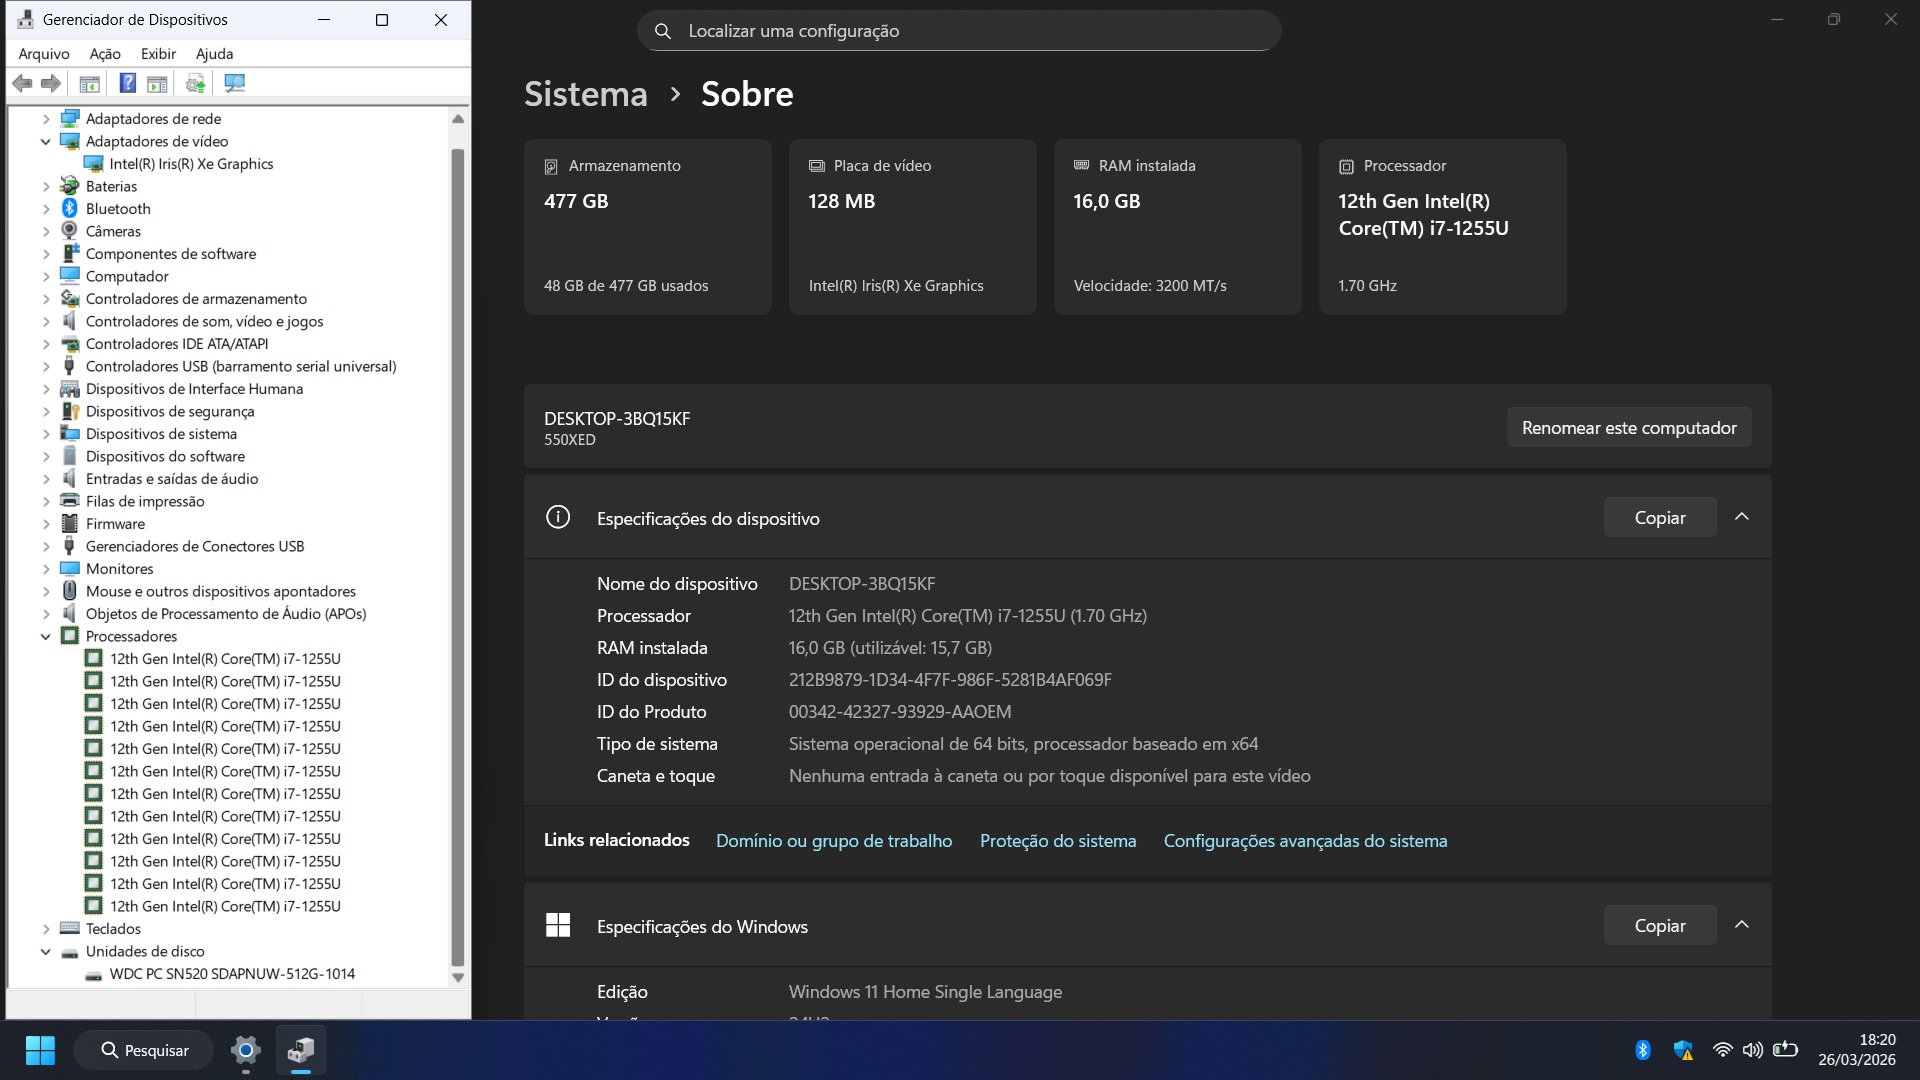Click the Windows logo beside Especificações do Windows
The image size is (1920, 1080).
[x=558, y=925]
